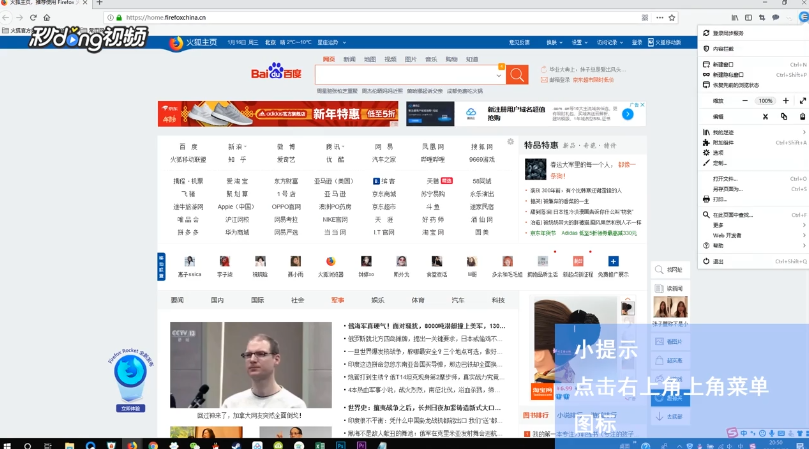809x449 pixels.
Task: Click blue plus icon at end of avatar row
Action: coord(613,261)
